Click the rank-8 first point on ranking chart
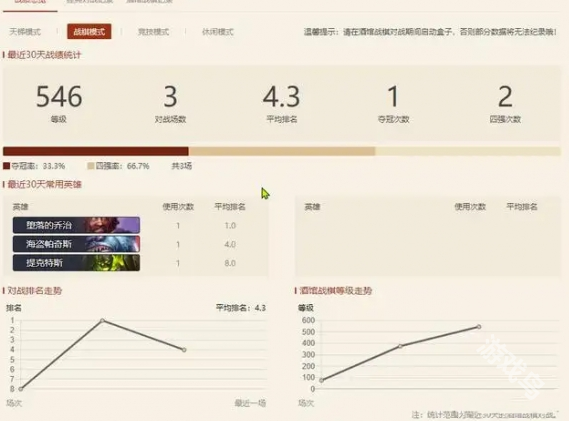 (21, 389)
